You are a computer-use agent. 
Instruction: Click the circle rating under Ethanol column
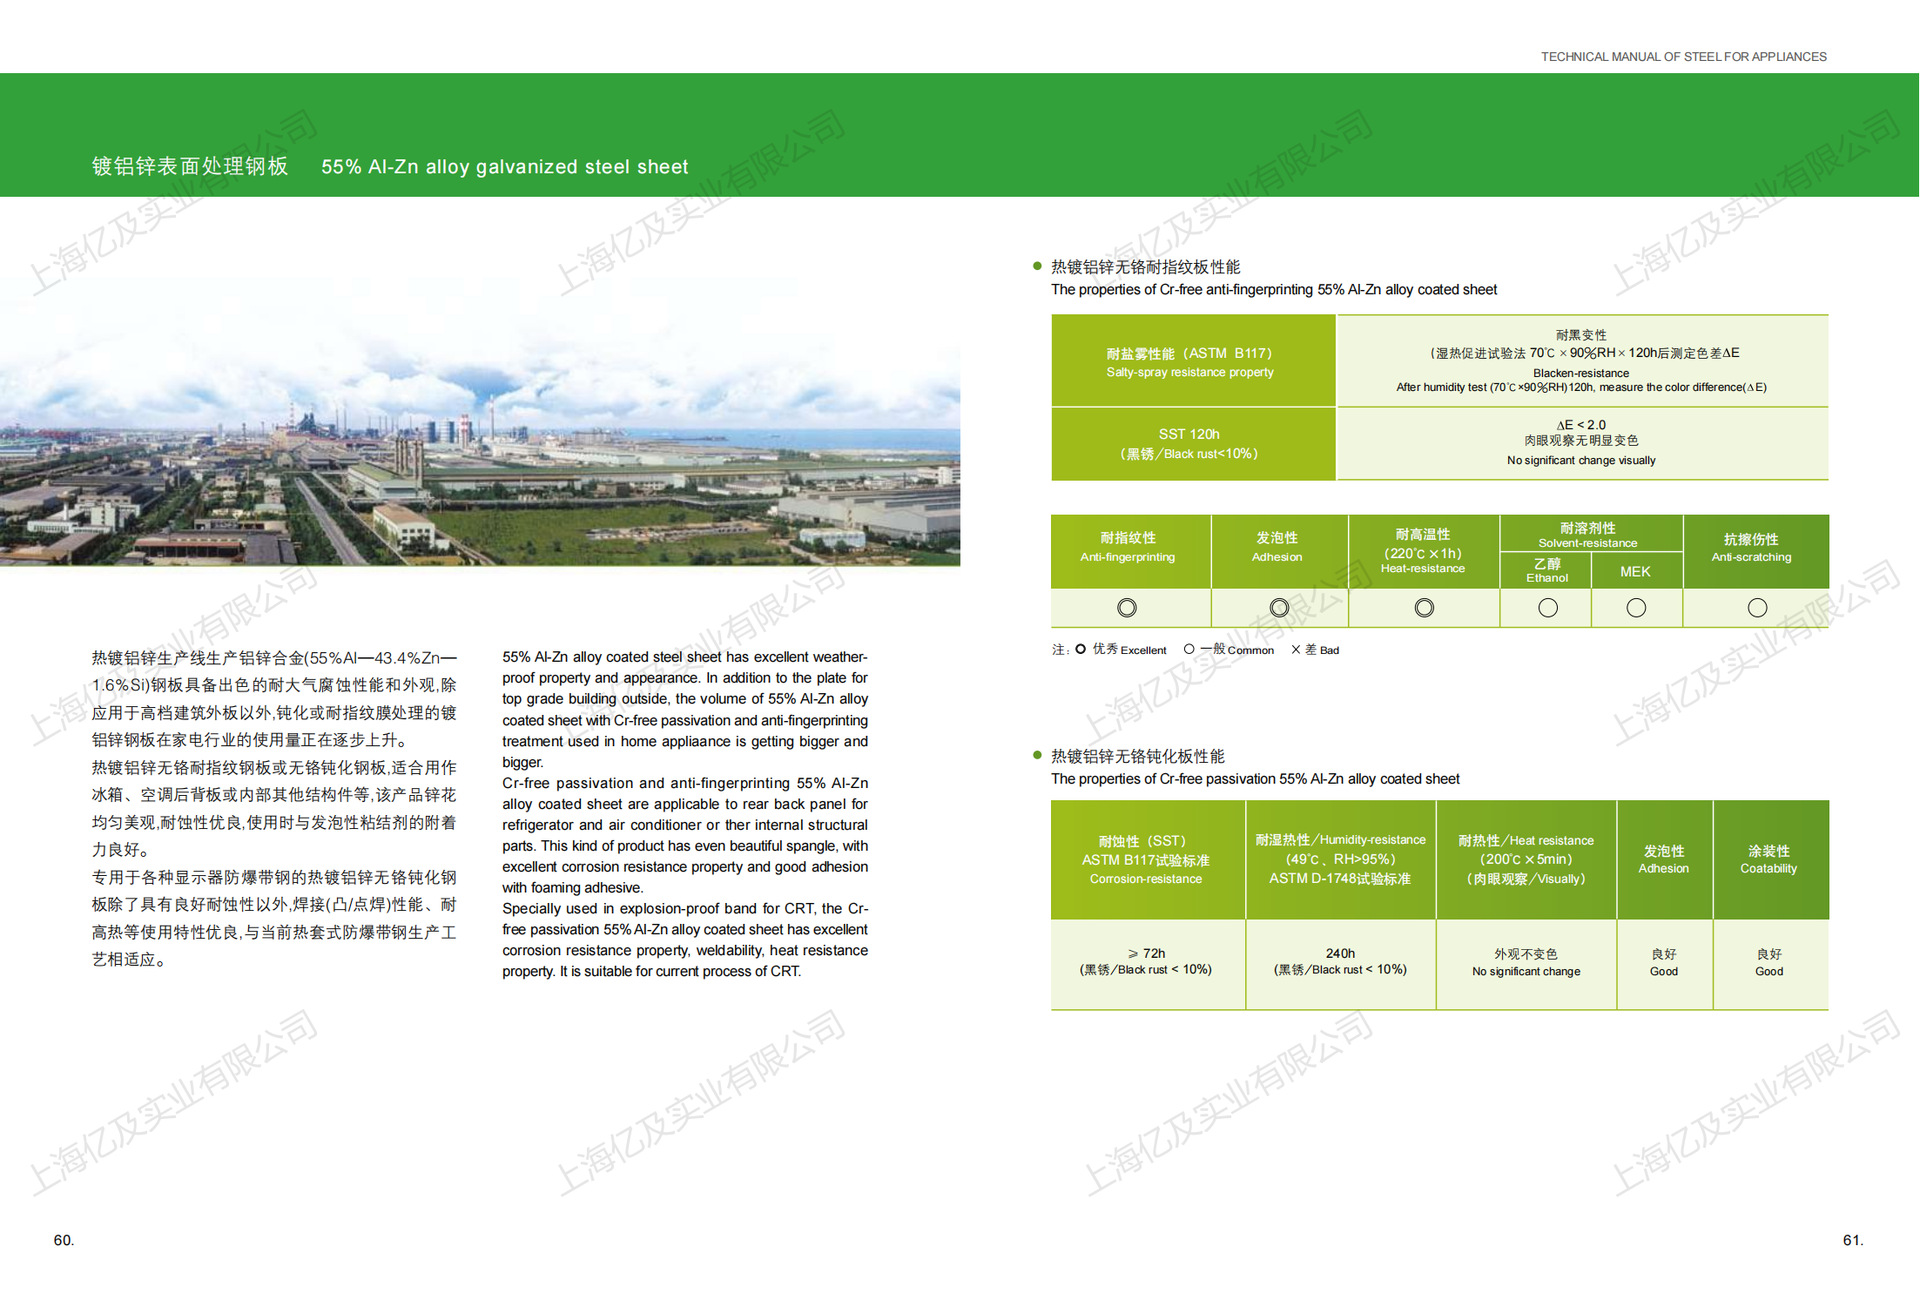pos(1548,608)
